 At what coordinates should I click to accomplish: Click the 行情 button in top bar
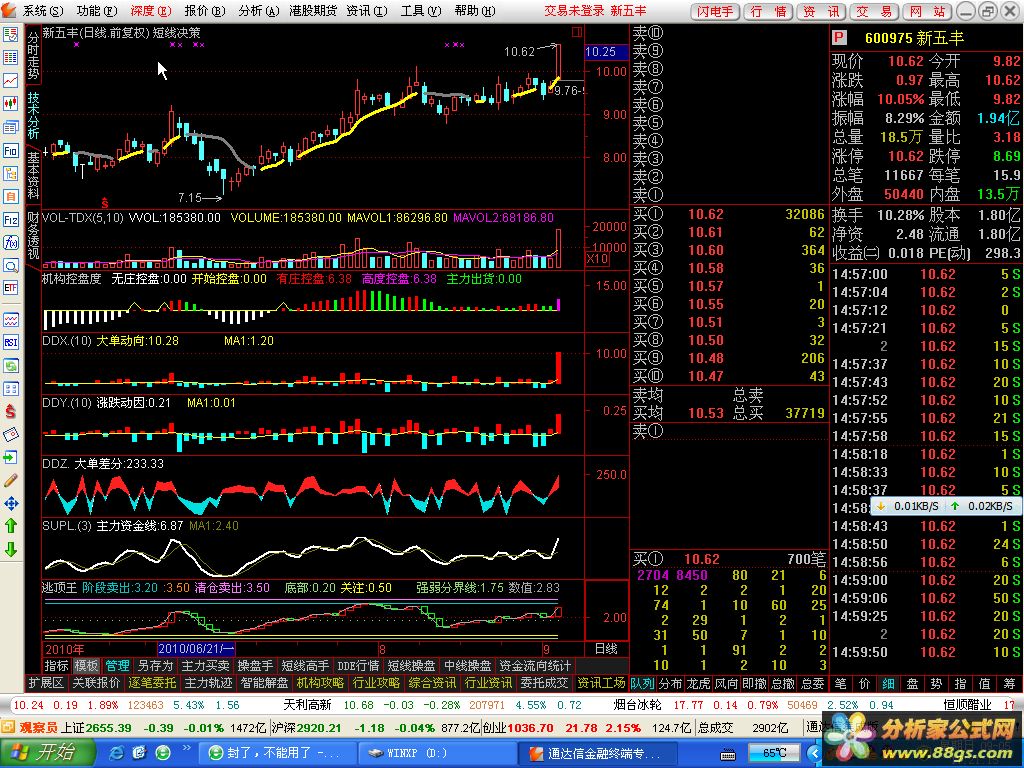pyautogui.click(x=769, y=11)
